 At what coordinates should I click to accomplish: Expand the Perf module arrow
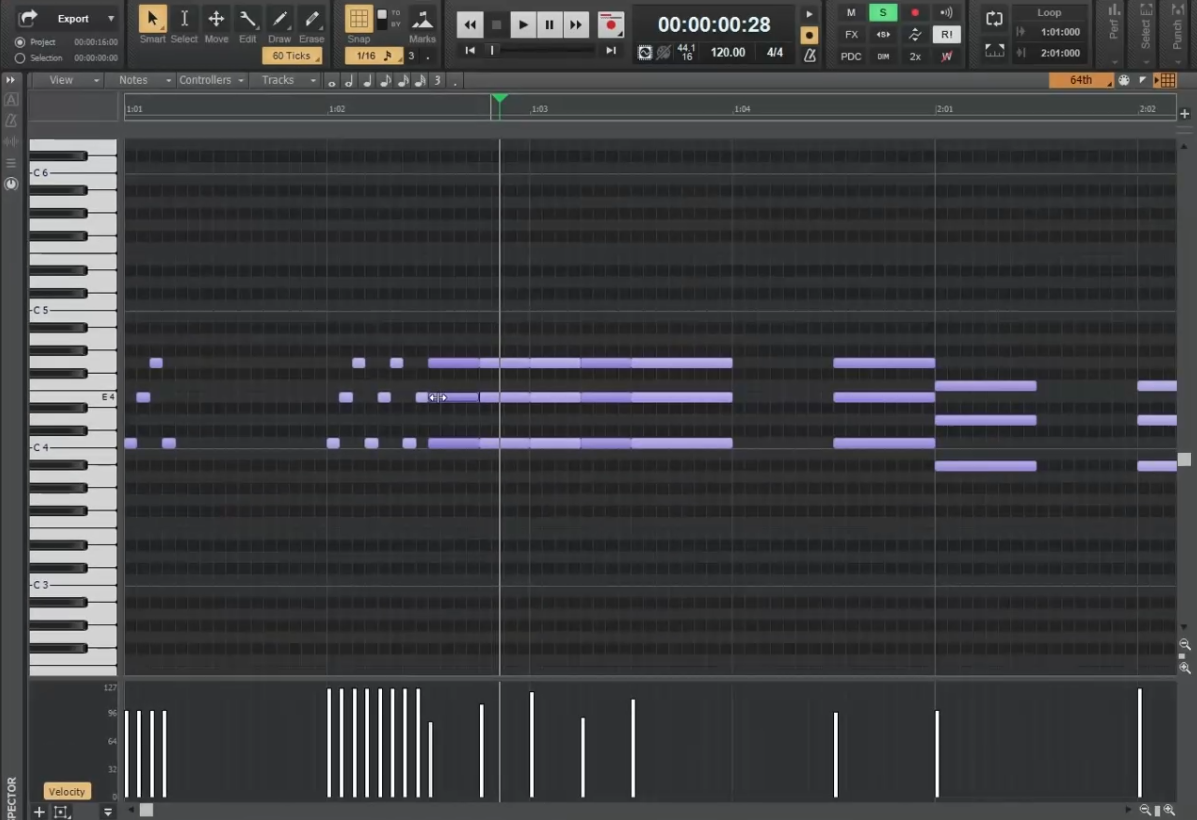tap(1115, 62)
